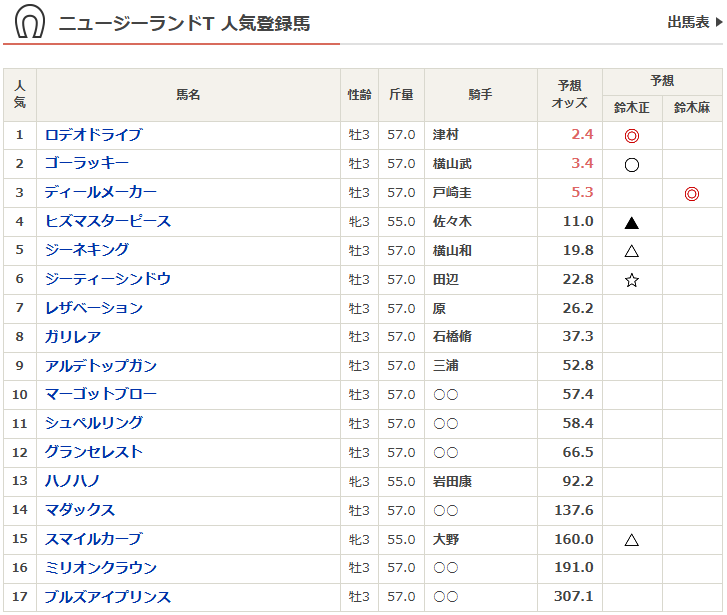727x615 pixels.
Task: Click the 予想オッズ column header
Action: click(x=569, y=95)
